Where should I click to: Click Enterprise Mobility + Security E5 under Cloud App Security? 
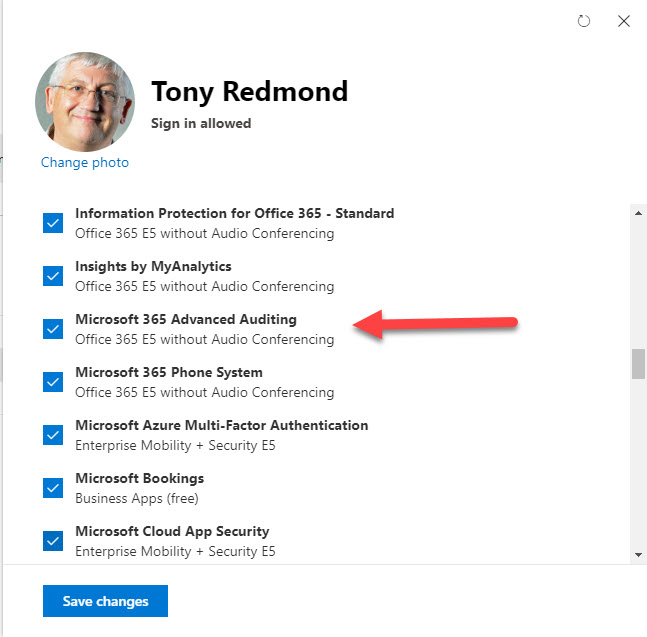[x=175, y=552]
